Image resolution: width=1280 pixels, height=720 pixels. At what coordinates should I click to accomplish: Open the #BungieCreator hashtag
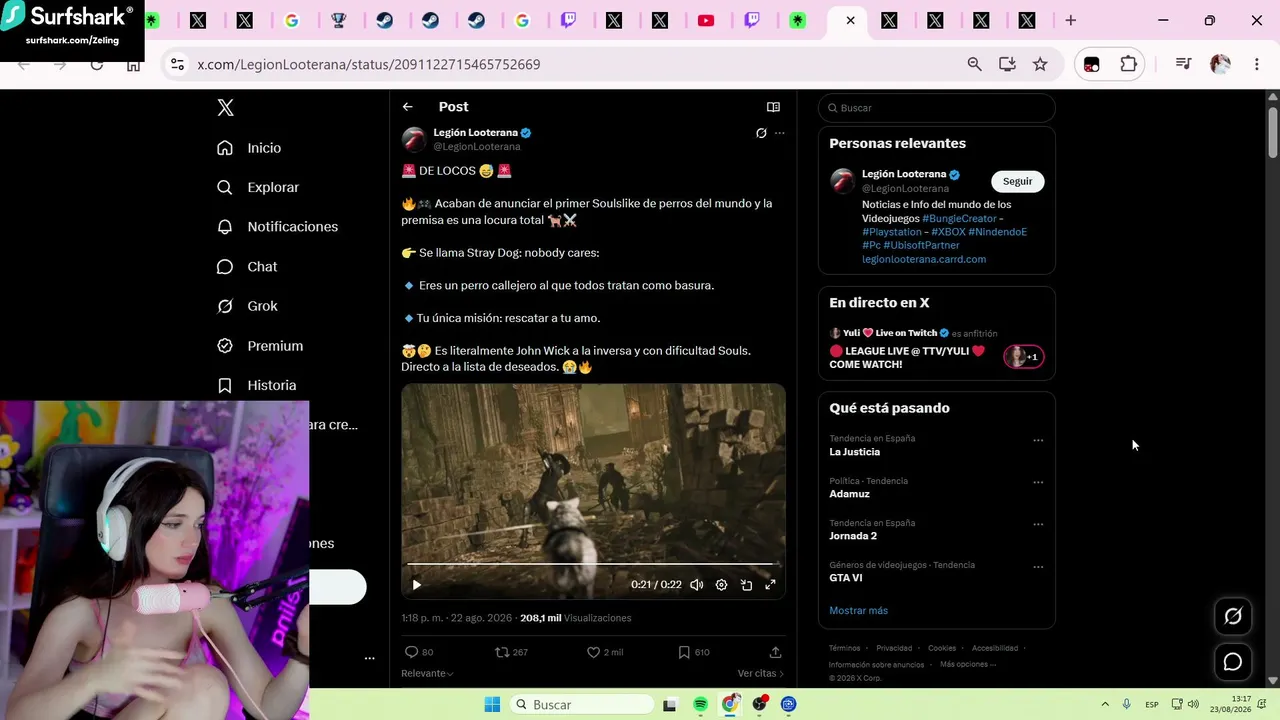(959, 218)
